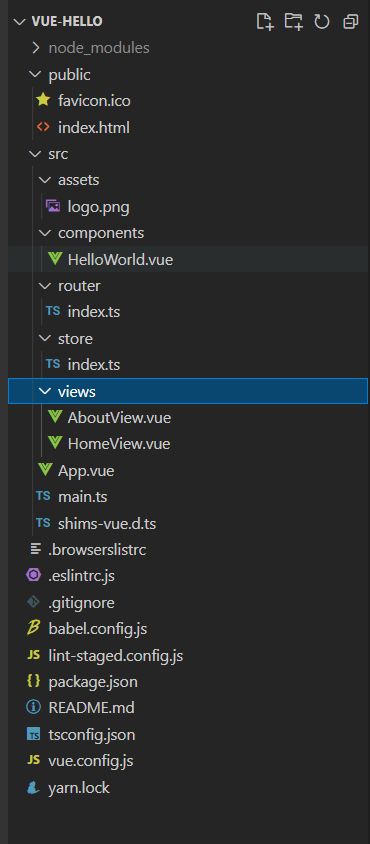Click the Vue icon next to HelloWorld.vue
Viewport: 370px width, 844px height.
tap(55, 259)
